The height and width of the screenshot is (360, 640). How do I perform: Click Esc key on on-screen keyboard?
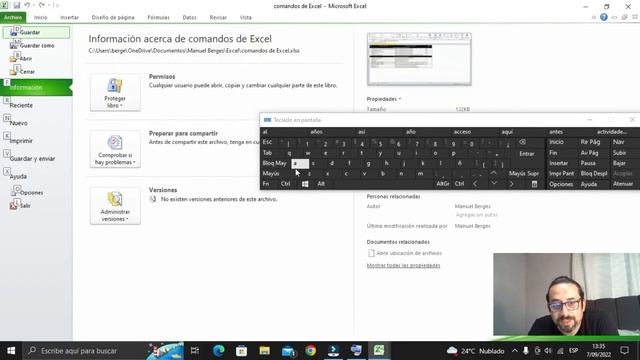pos(267,142)
